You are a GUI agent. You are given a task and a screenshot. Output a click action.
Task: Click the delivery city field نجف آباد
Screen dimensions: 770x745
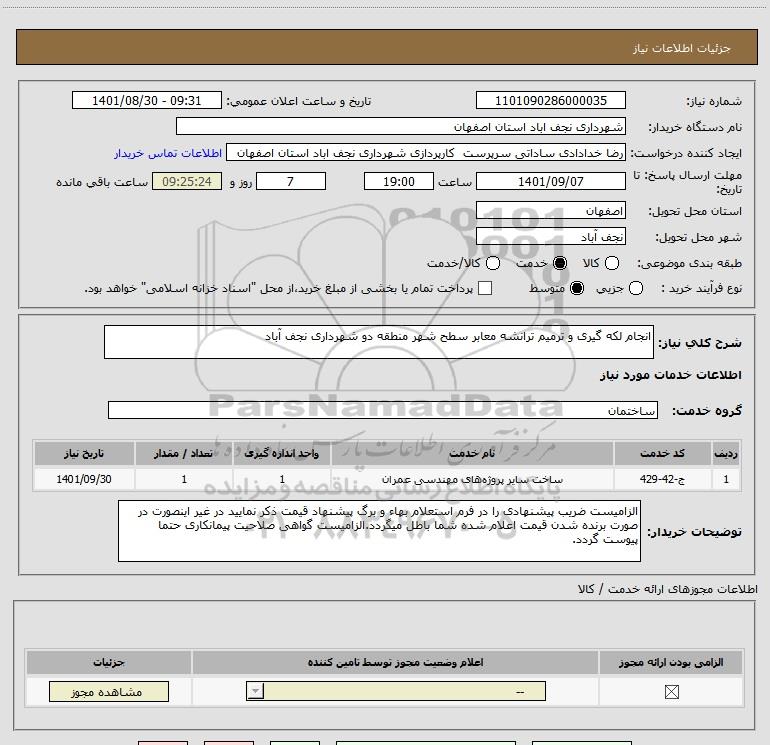pos(550,237)
